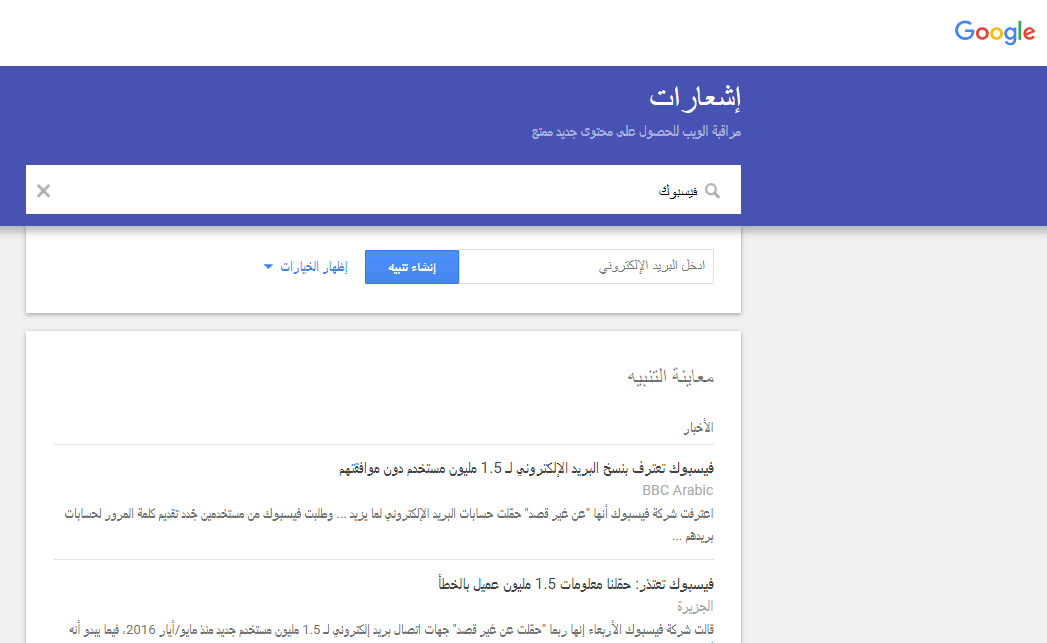The image size is (1047, 643).
Task: Expand إظهار الخيارات show options
Action: [305, 267]
